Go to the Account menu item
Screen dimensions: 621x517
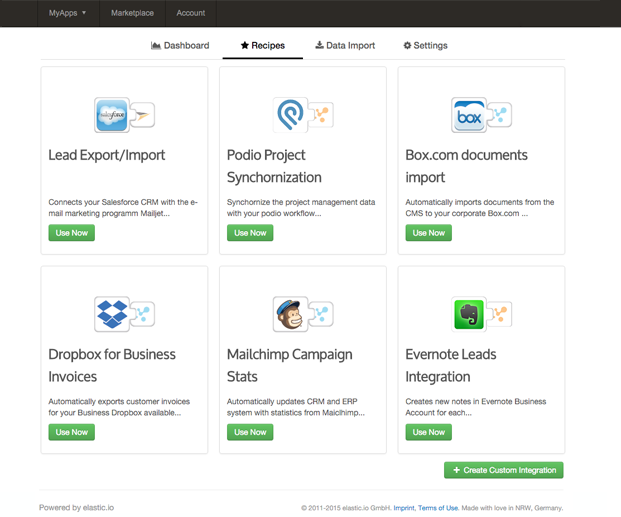(x=191, y=13)
